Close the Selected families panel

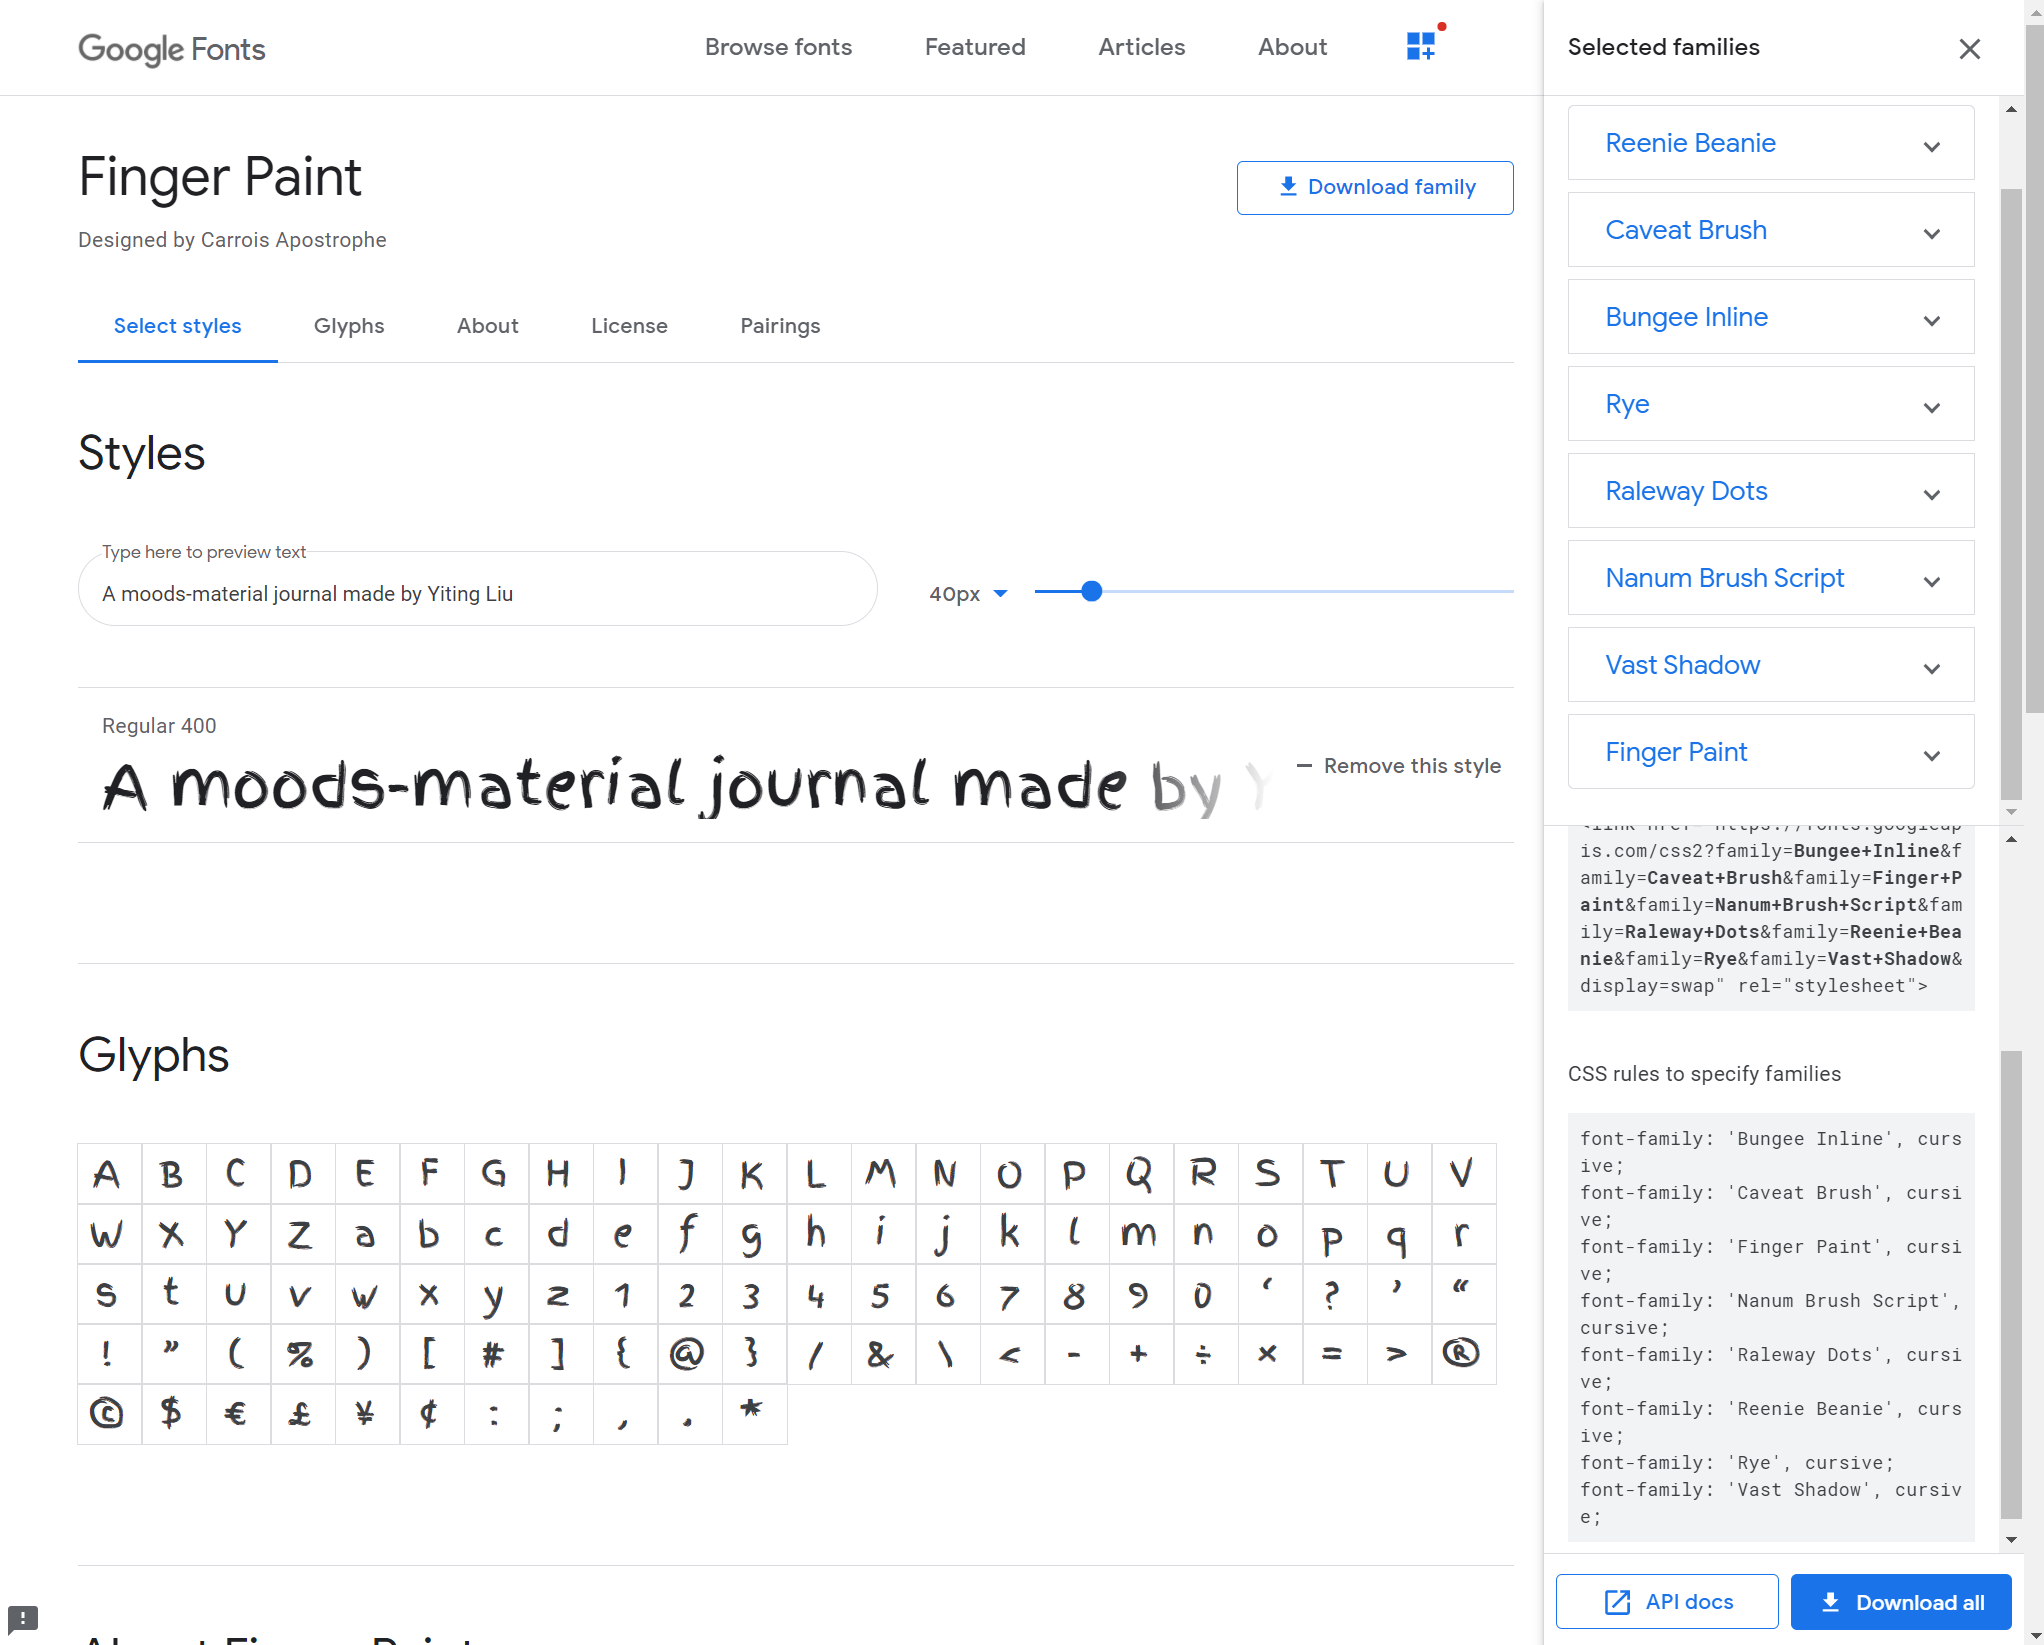tap(1969, 49)
